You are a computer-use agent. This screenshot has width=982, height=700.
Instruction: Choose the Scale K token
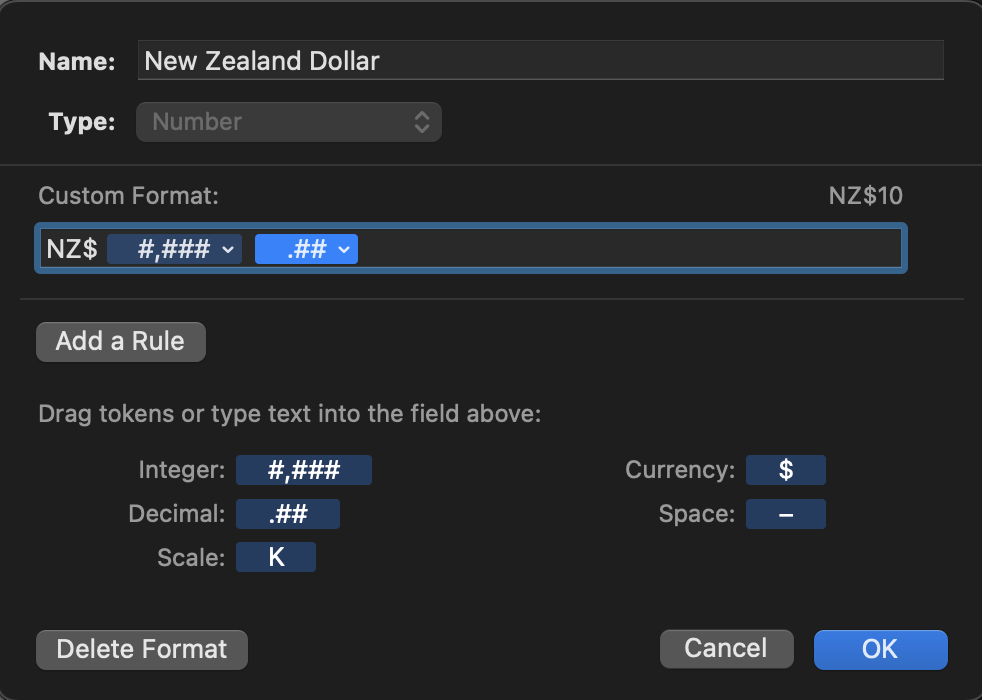tap(276, 557)
